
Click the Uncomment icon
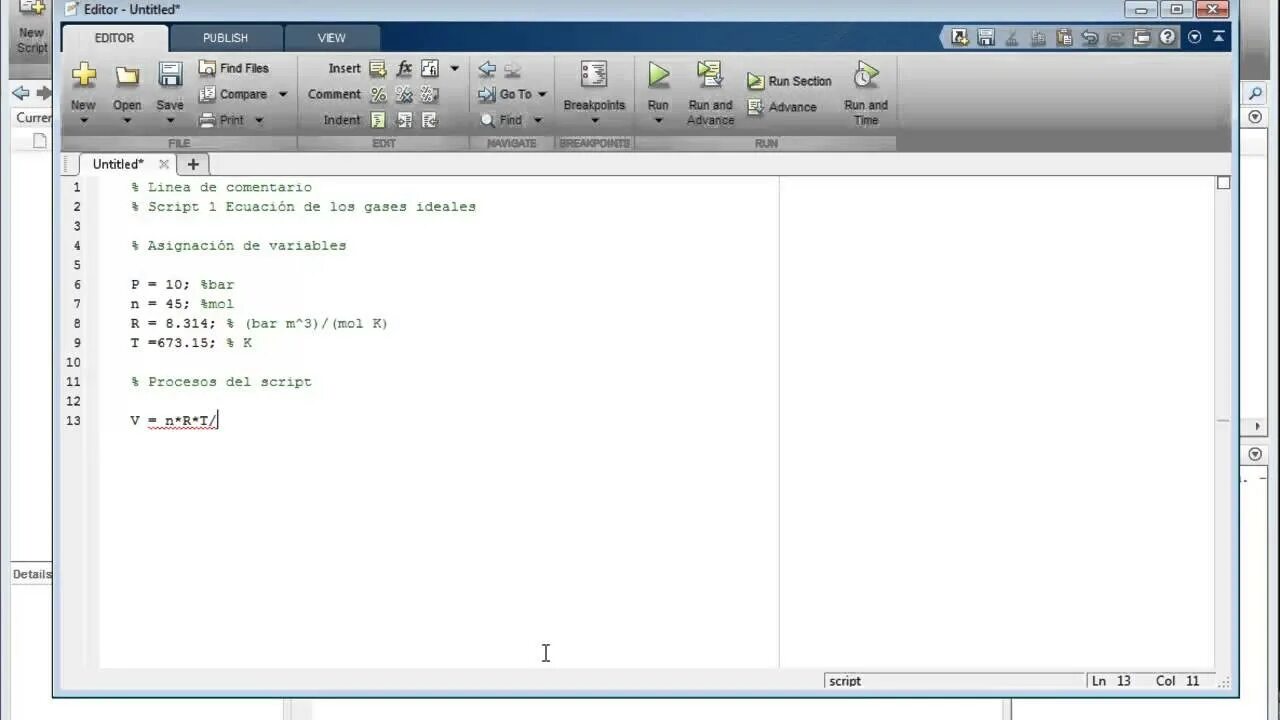click(404, 94)
